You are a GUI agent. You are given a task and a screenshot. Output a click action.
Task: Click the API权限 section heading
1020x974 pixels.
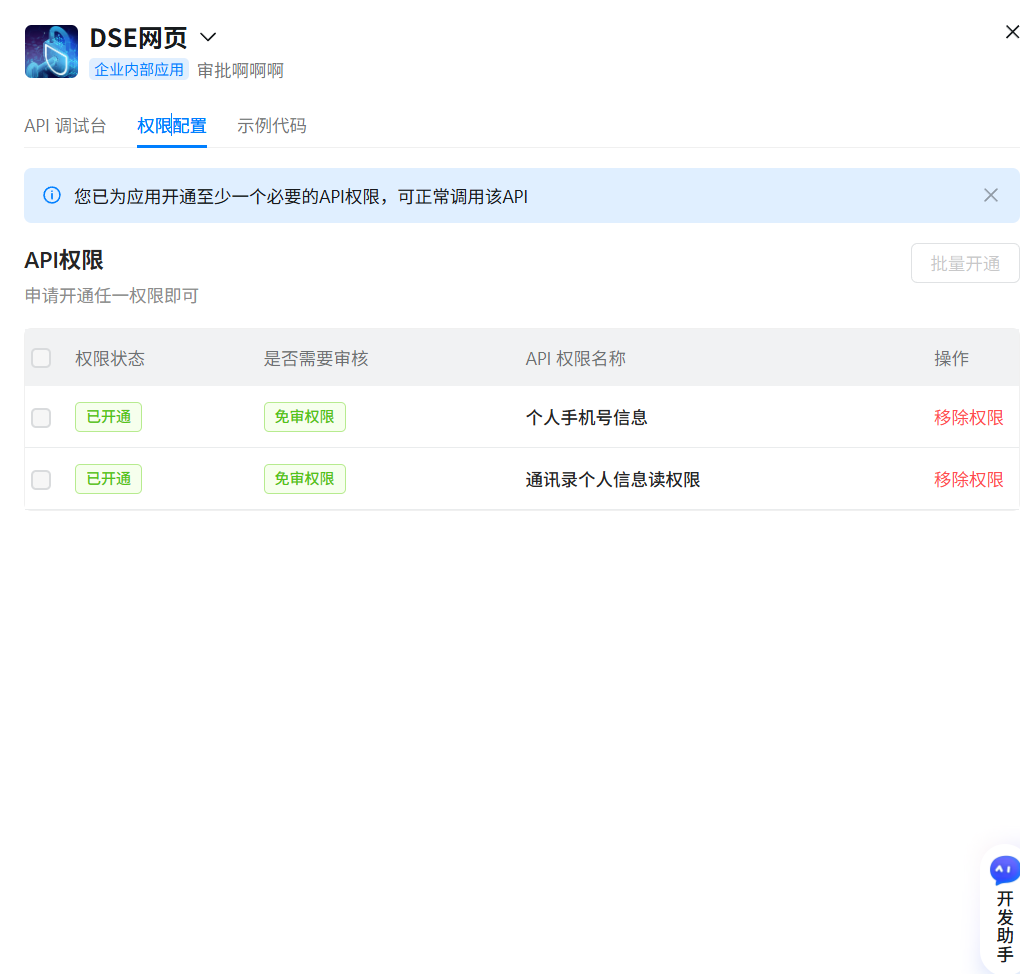tap(64, 260)
